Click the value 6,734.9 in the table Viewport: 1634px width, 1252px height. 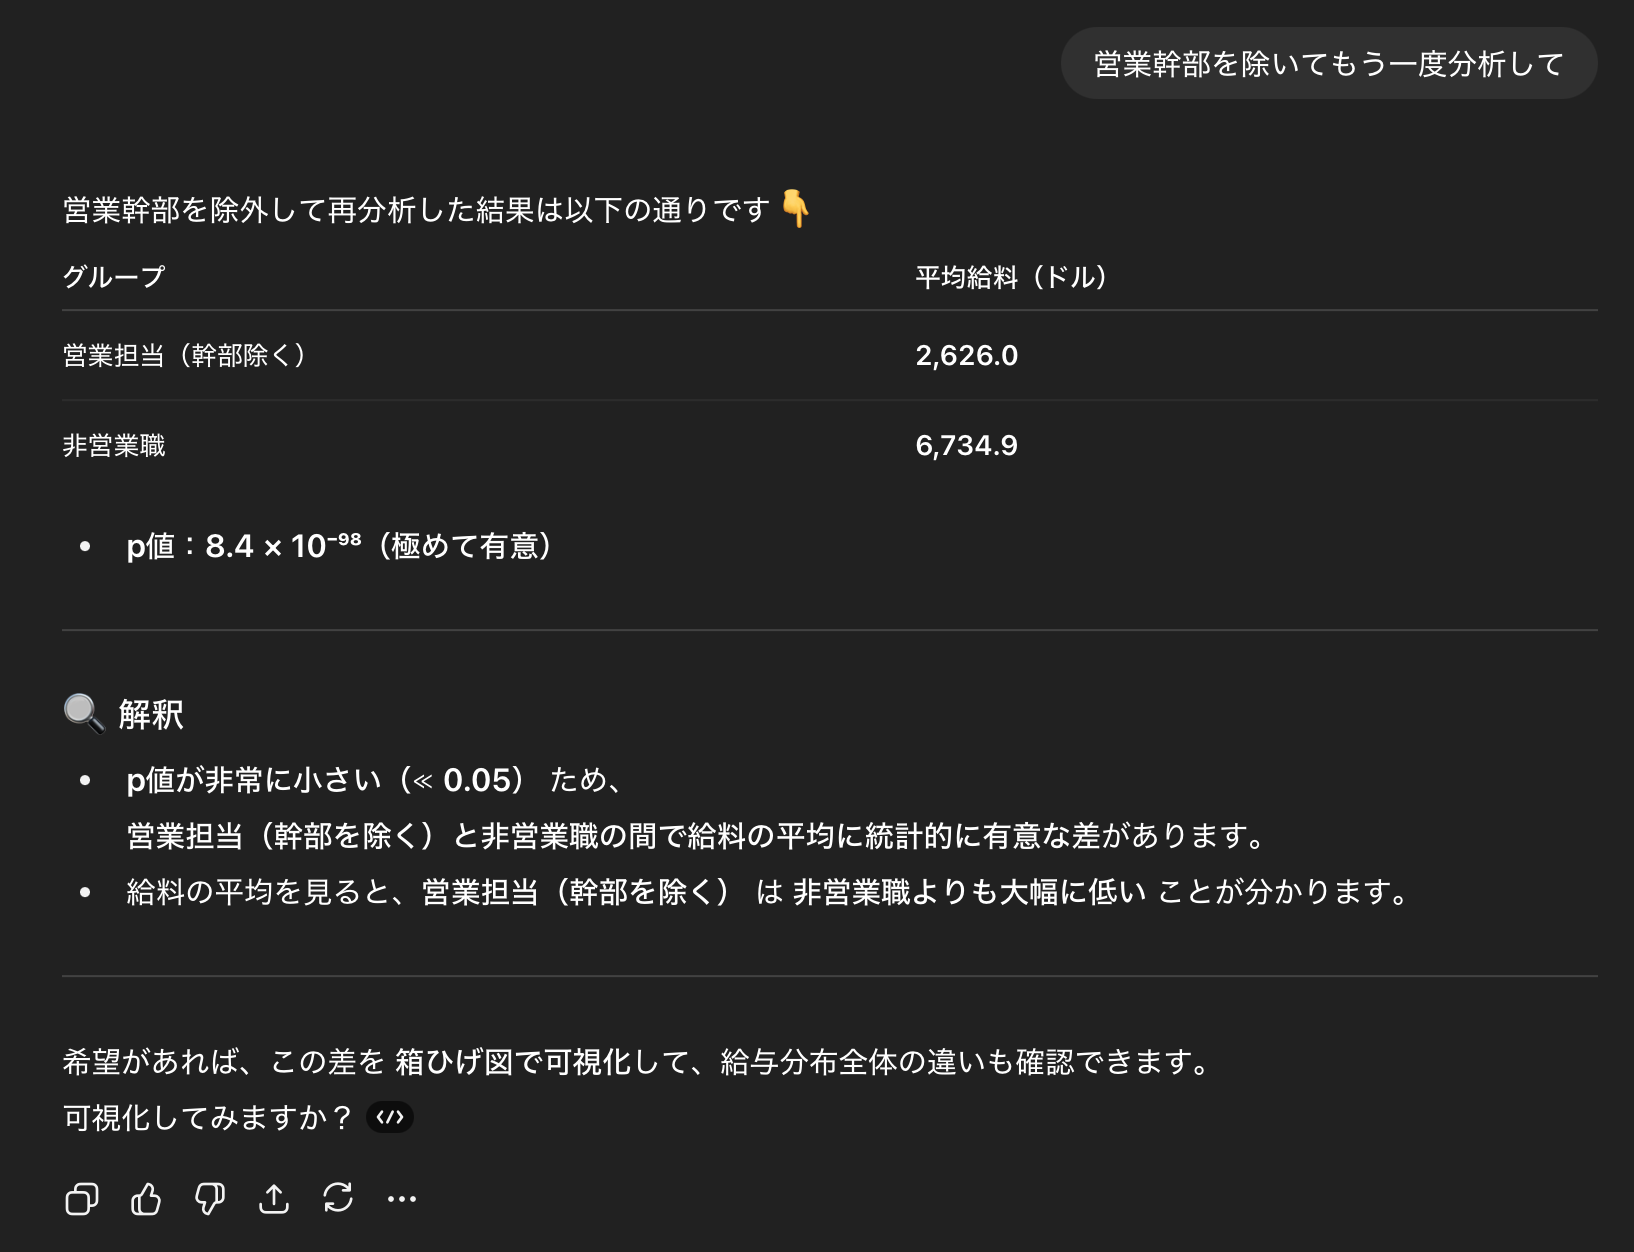[x=966, y=445]
